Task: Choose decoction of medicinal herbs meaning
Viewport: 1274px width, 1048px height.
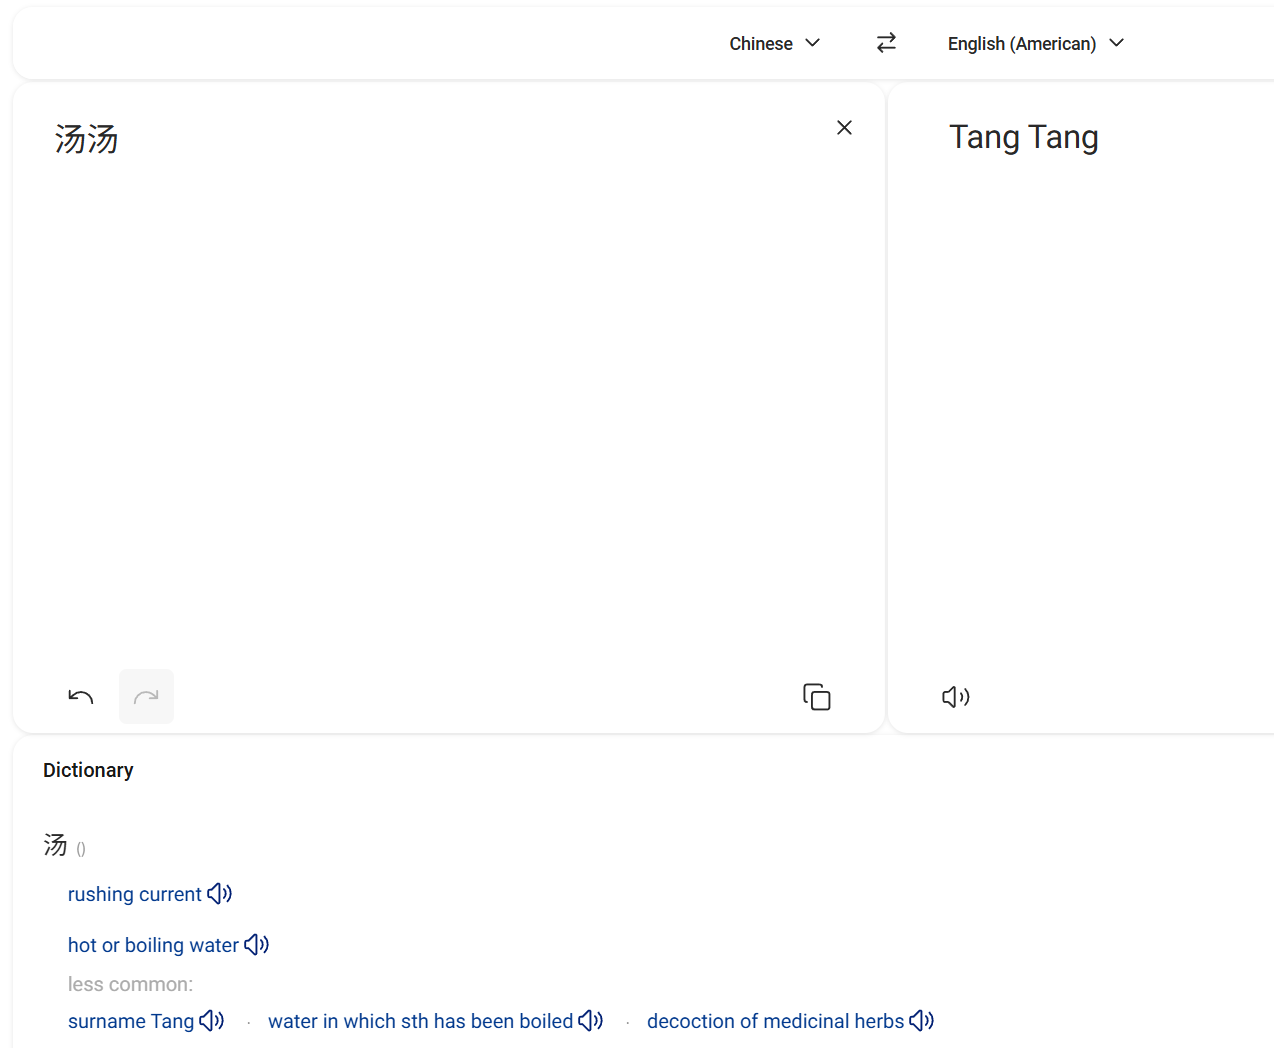Action: [775, 1021]
